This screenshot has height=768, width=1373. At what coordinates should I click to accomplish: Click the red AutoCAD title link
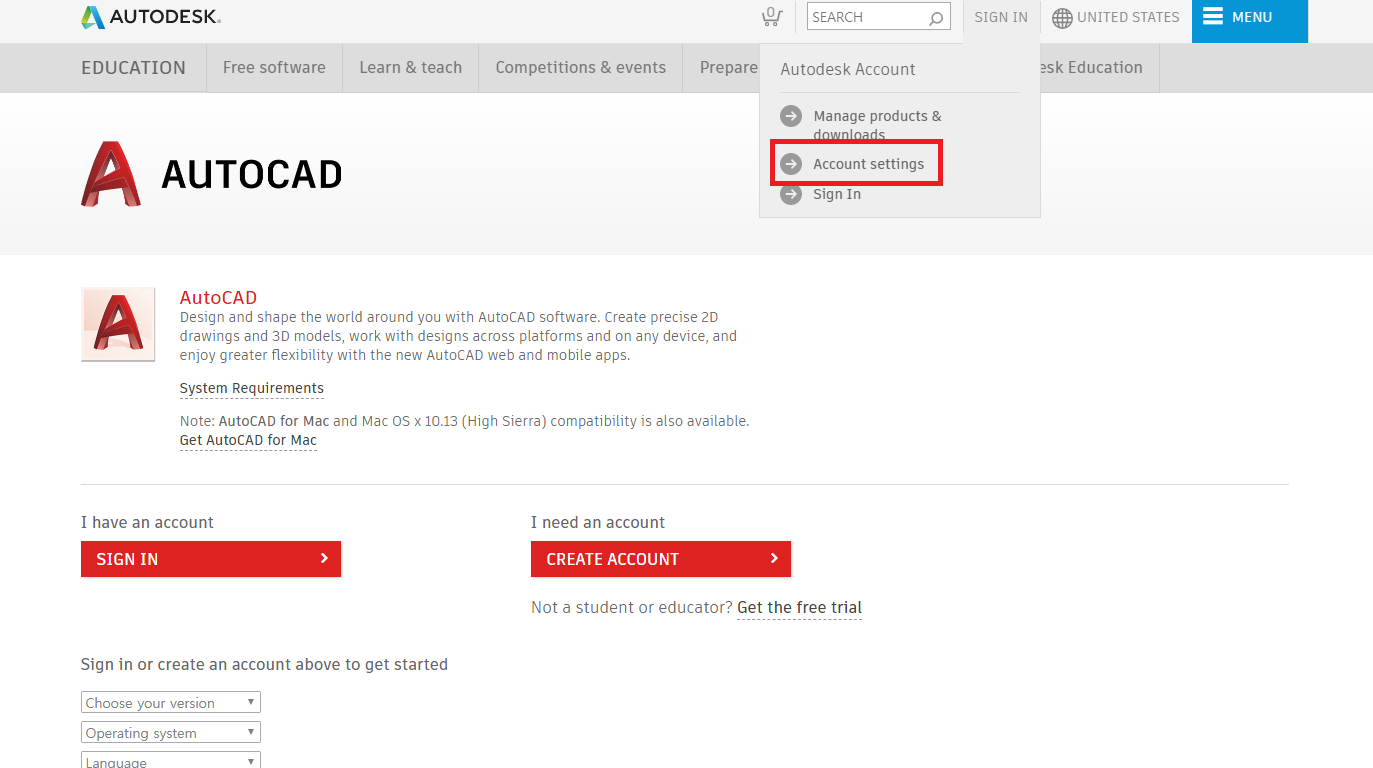(218, 297)
